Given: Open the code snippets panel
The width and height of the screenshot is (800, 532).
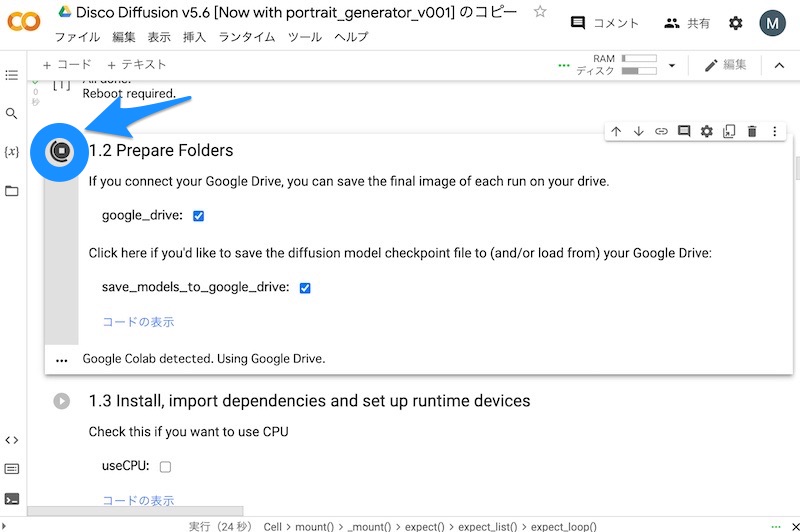Looking at the screenshot, I should (x=11, y=440).
